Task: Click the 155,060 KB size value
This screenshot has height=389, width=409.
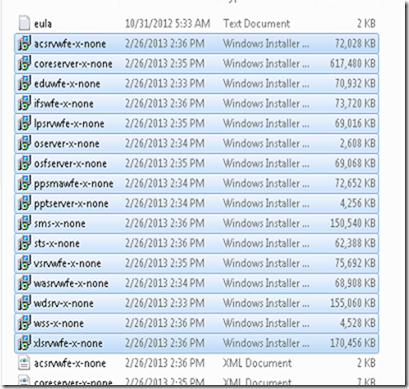Action: point(353,303)
